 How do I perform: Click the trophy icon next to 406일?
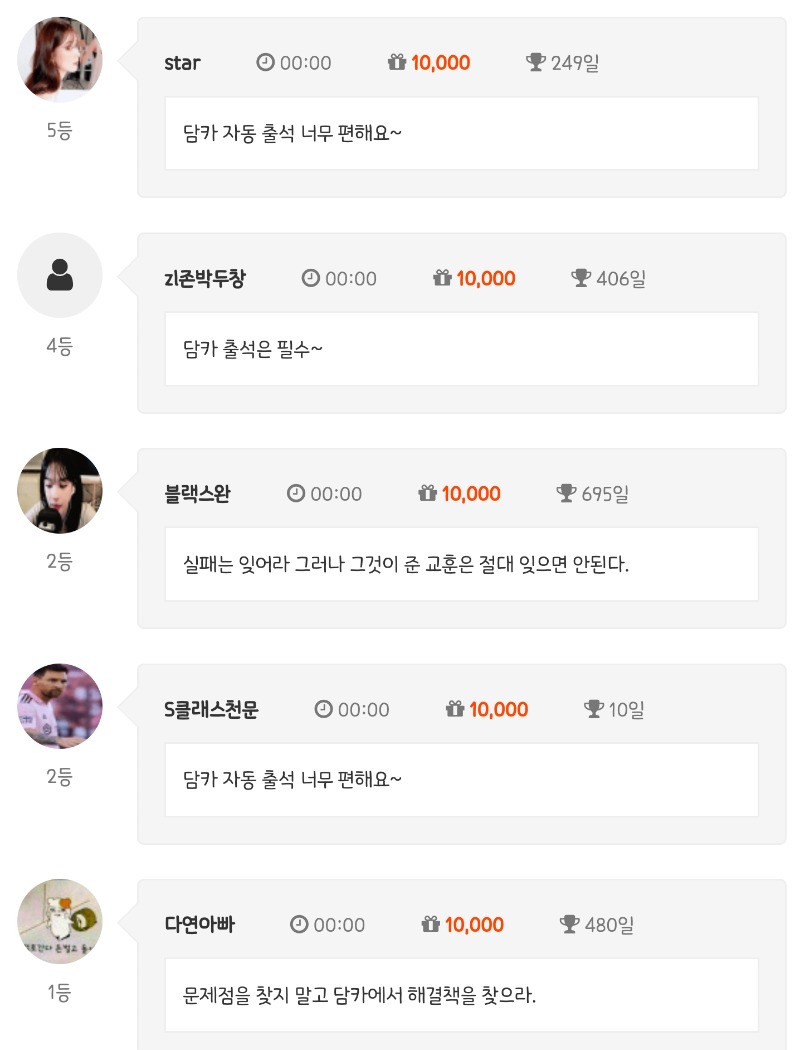tap(581, 278)
